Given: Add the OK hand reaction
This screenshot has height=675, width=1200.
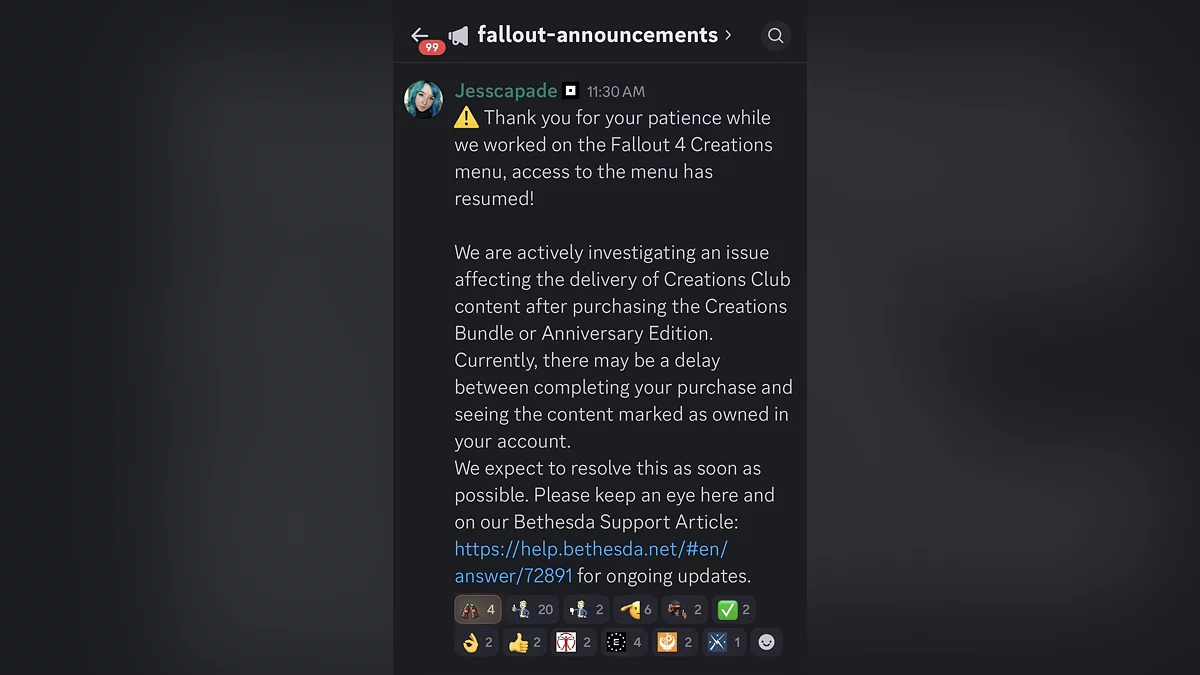Looking at the screenshot, I should pyautogui.click(x=478, y=642).
